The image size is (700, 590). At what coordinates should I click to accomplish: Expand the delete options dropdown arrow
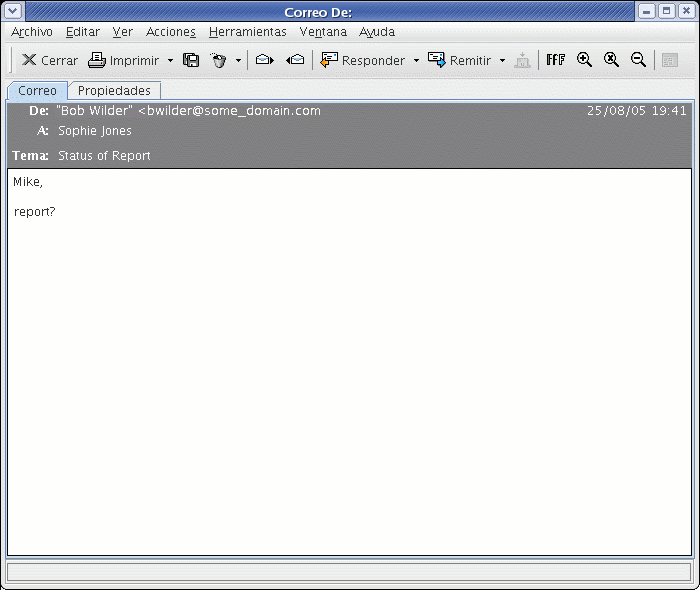click(x=238, y=60)
